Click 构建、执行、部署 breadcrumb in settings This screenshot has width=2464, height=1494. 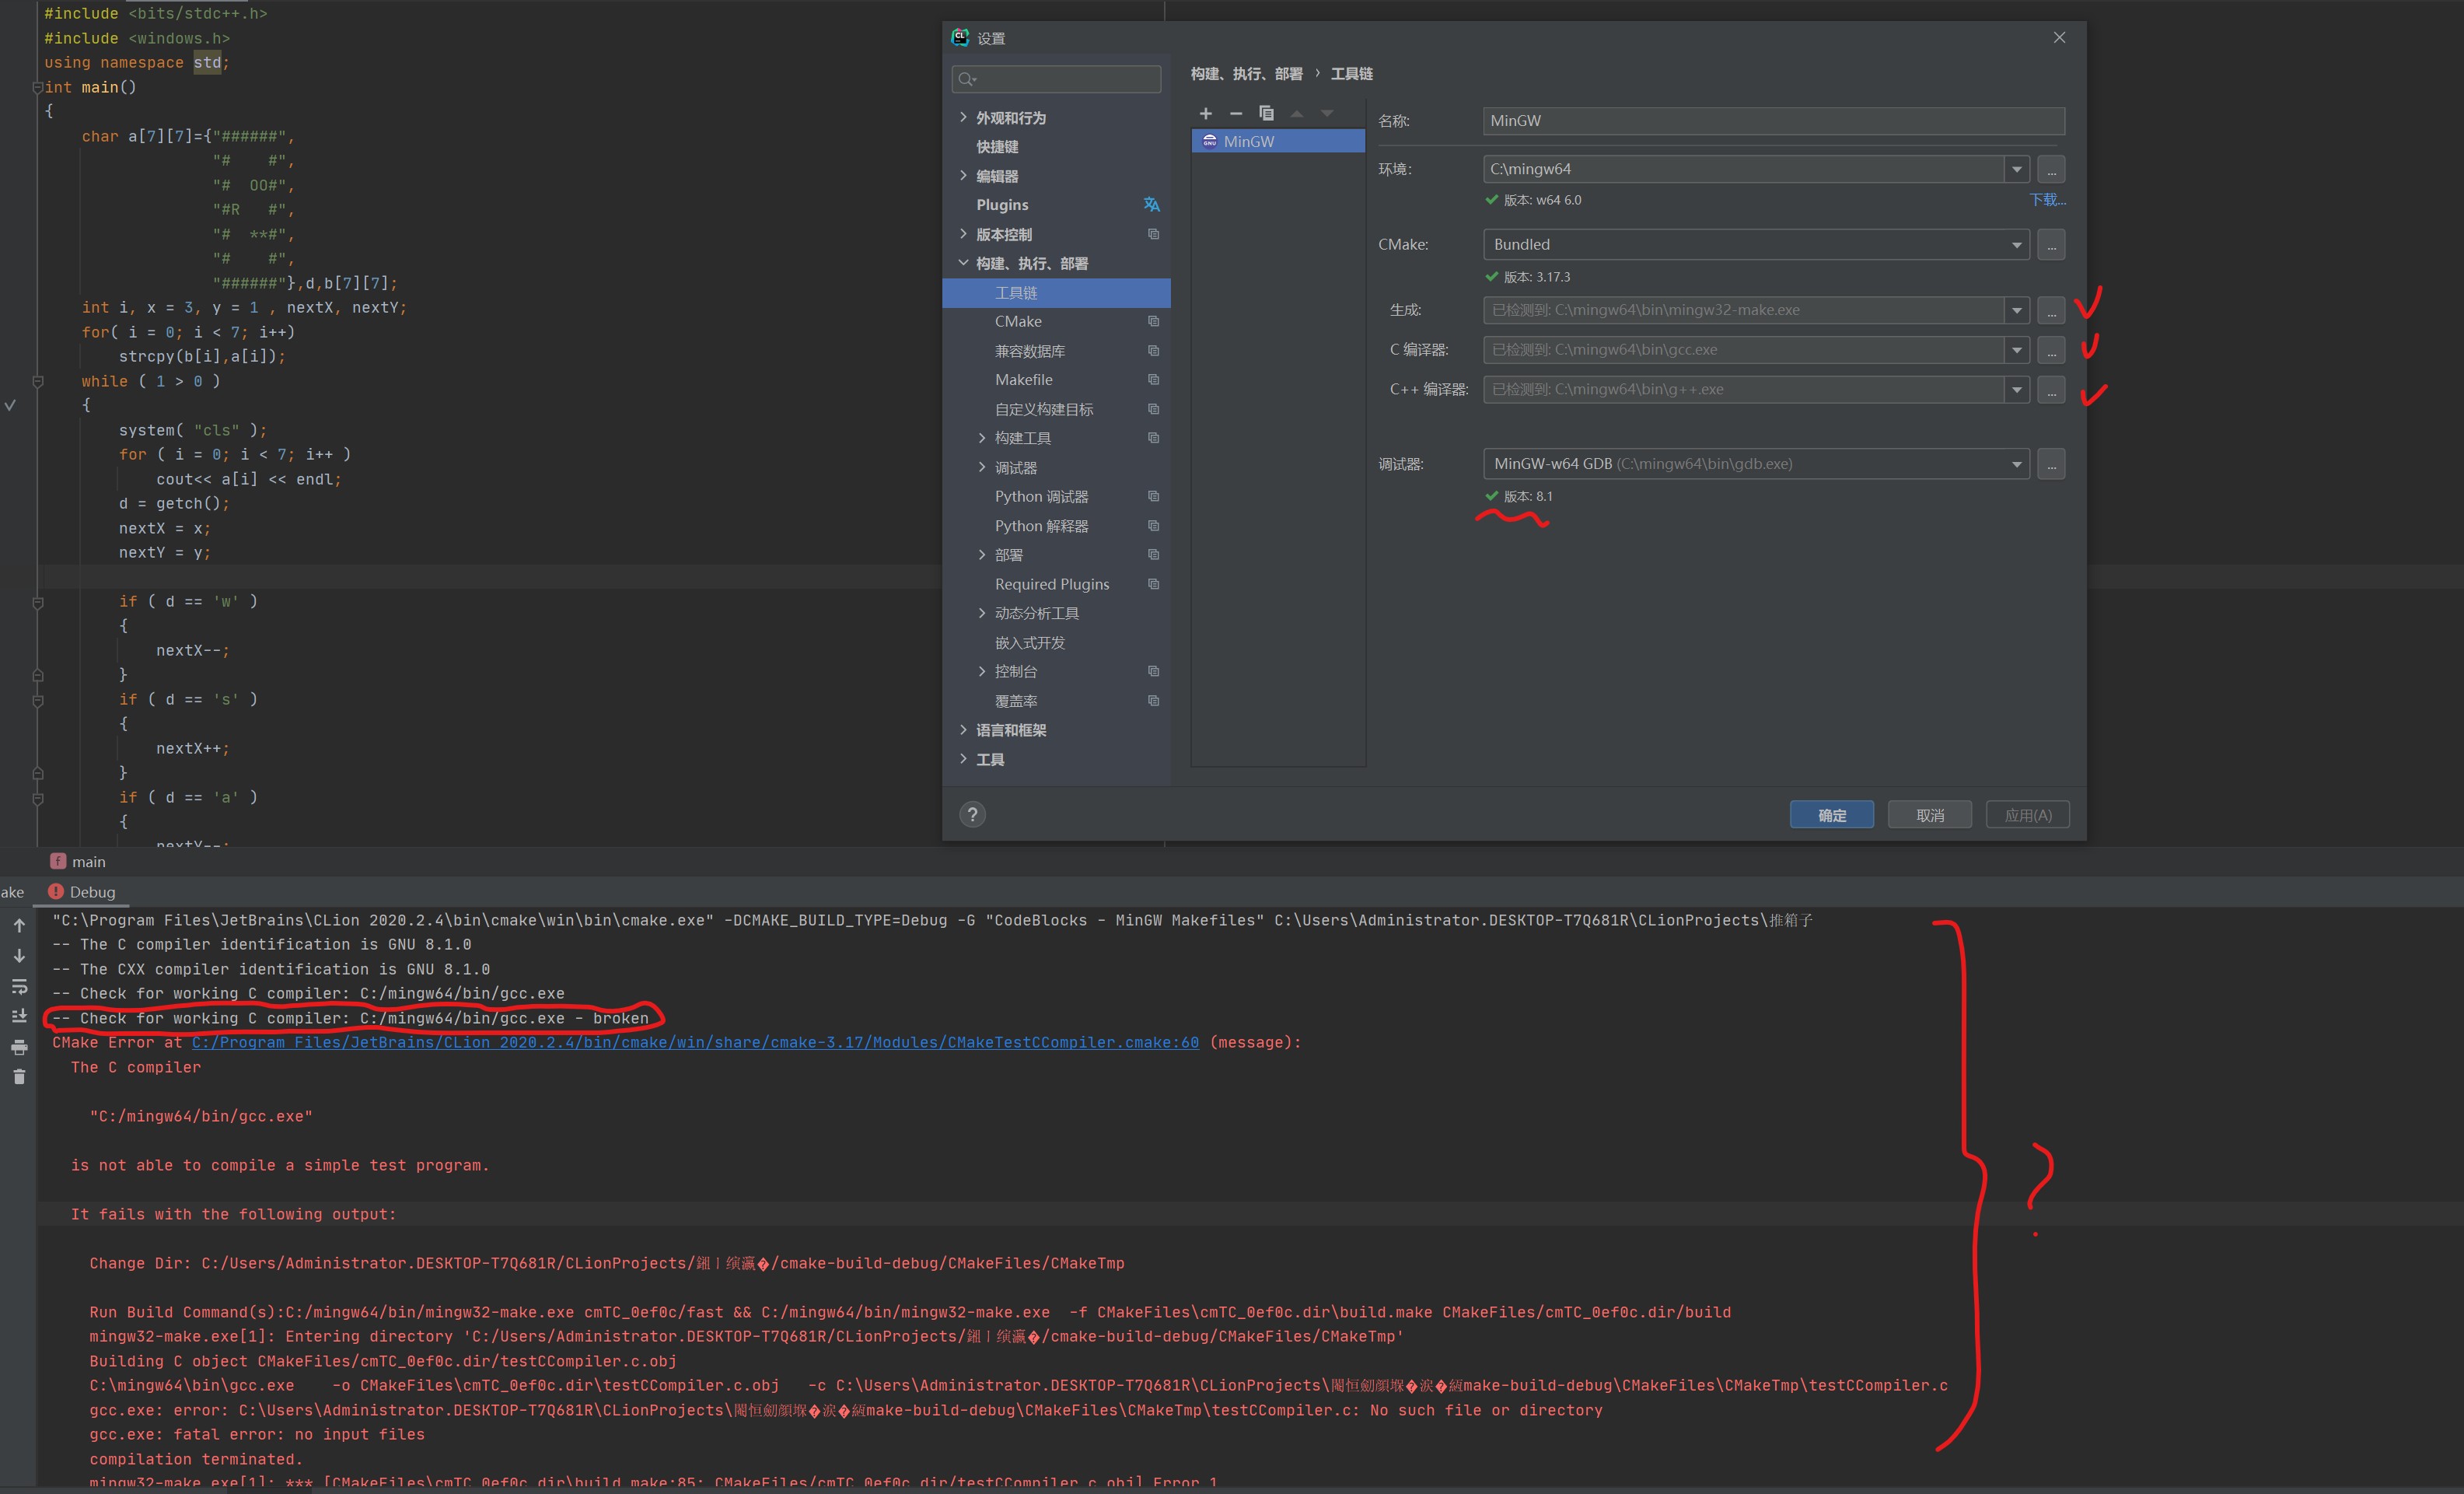pos(1246,74)
